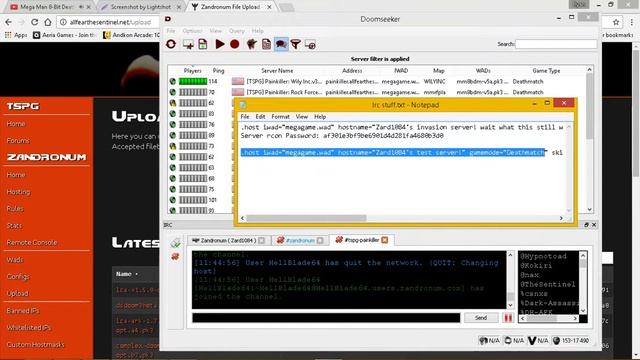Open Notepad's Help menu
Image resolution: width=640 pixels, height=360 pixels.
click(x=320, y=116)
